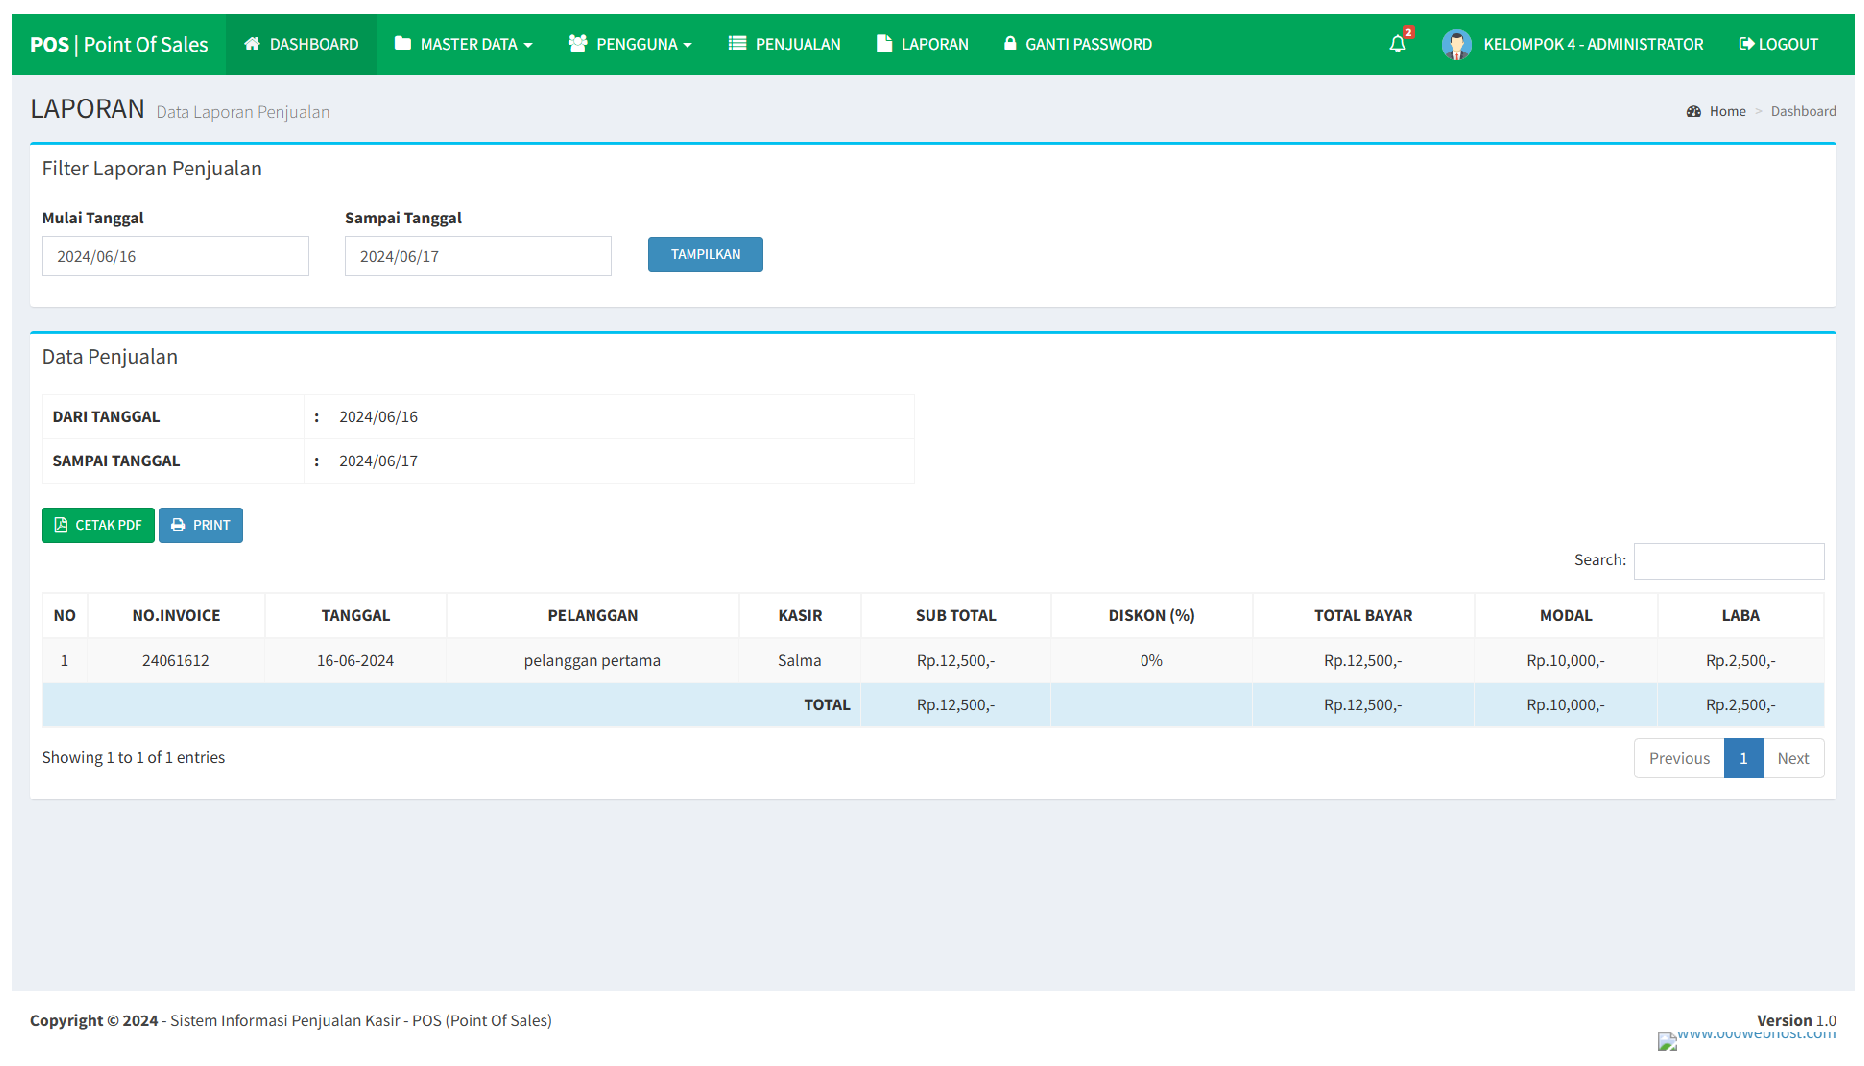Viewport: 1864px width, 1066px height.
Task: Open the Mulai Tanggal date field
Action: (175, 256)
